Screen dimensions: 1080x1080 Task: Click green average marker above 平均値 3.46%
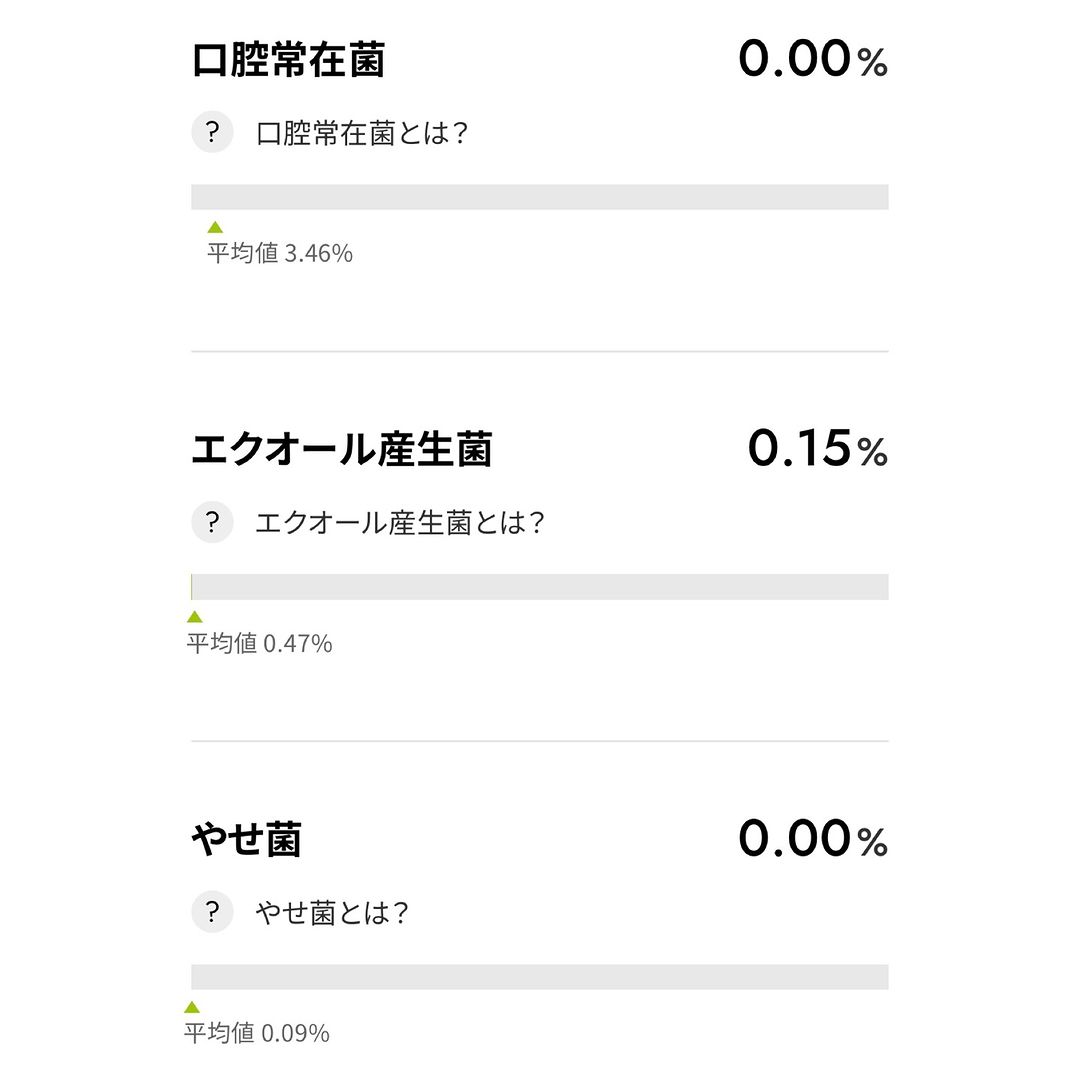[215, 227]
